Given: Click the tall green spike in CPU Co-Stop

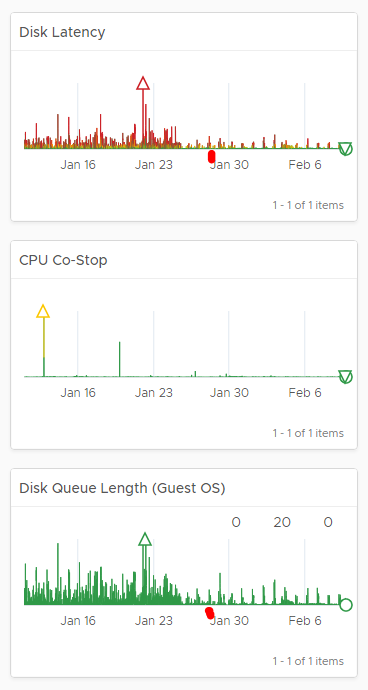Looking at the screenshot, I should tap(119, 359).
